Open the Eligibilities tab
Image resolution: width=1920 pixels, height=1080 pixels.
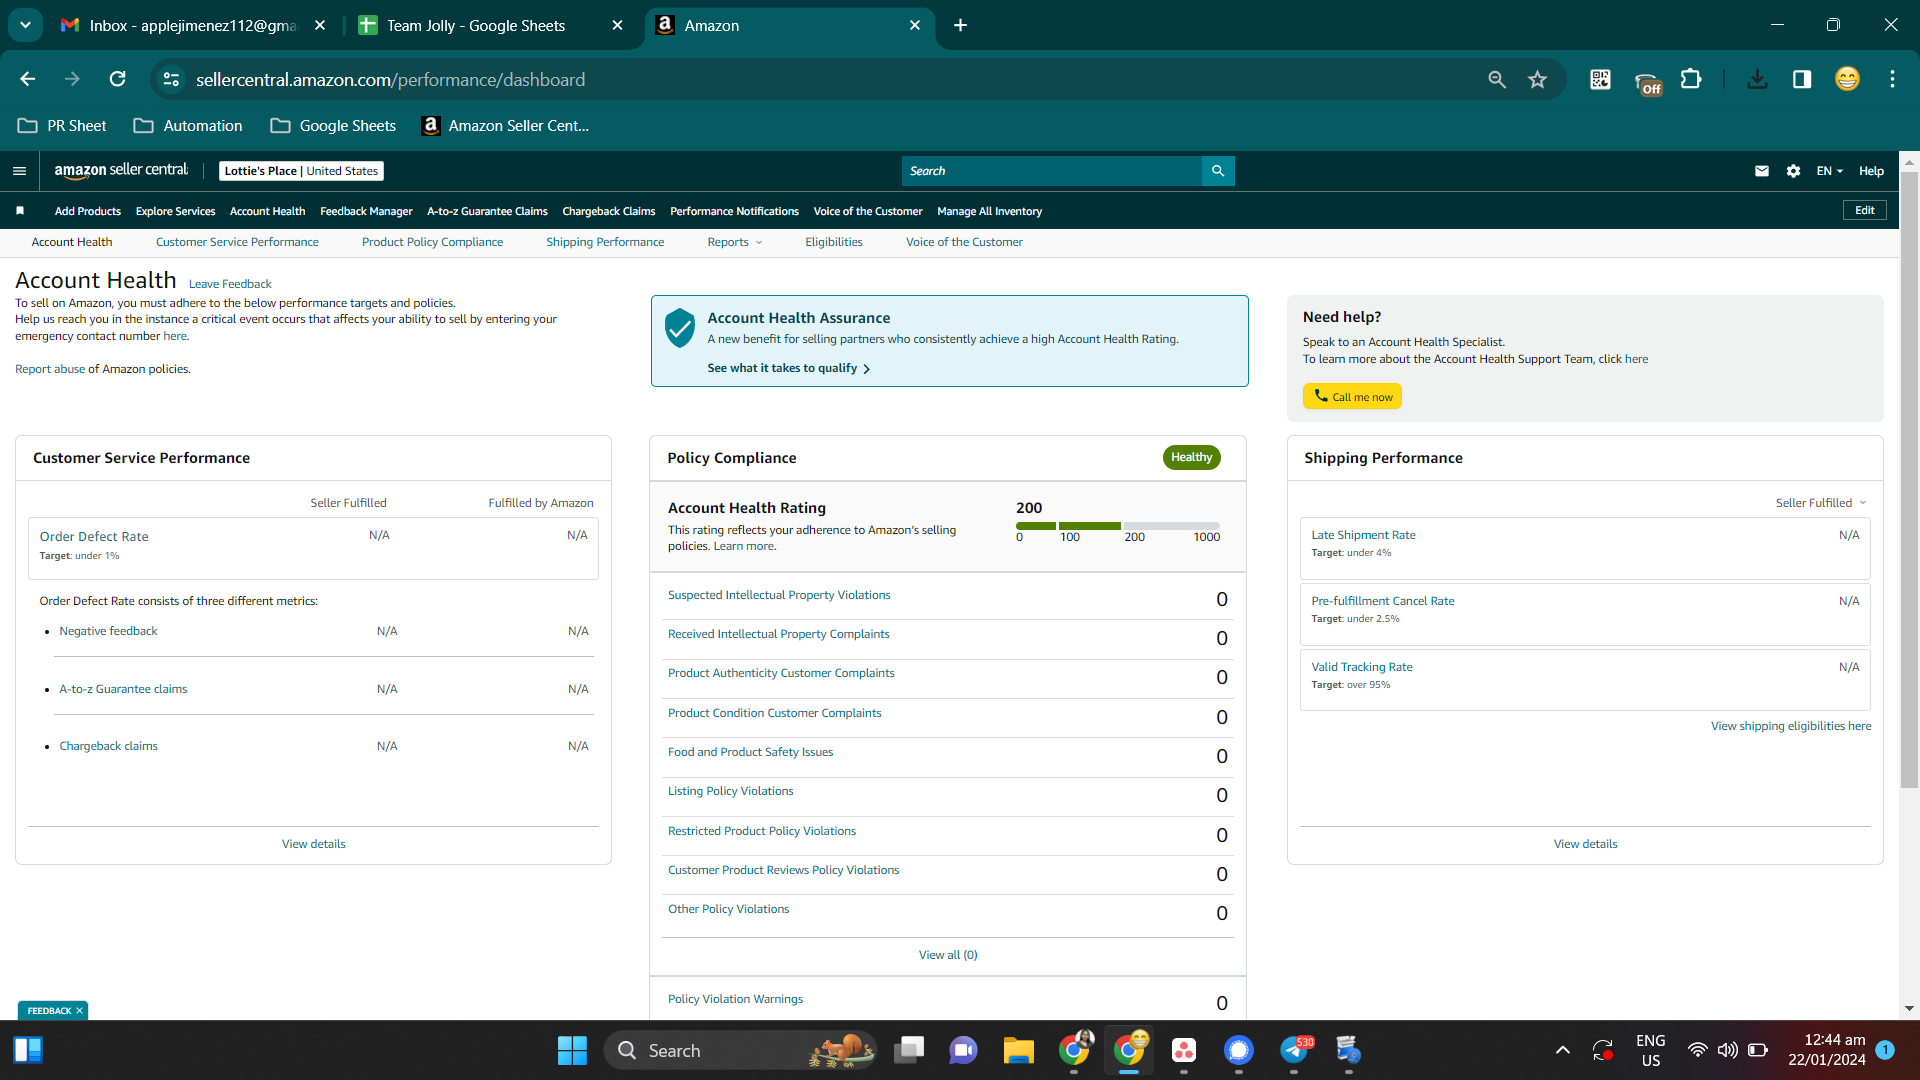(834, 242)
